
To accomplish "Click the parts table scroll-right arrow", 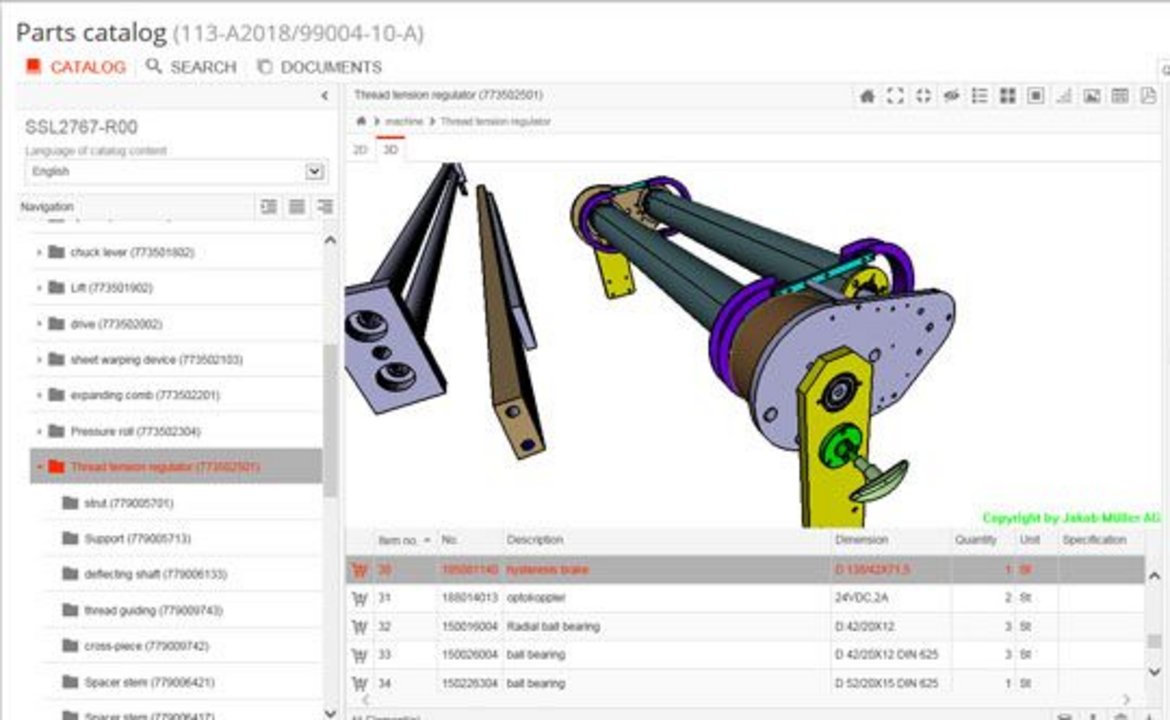I will click(1127, 699).
